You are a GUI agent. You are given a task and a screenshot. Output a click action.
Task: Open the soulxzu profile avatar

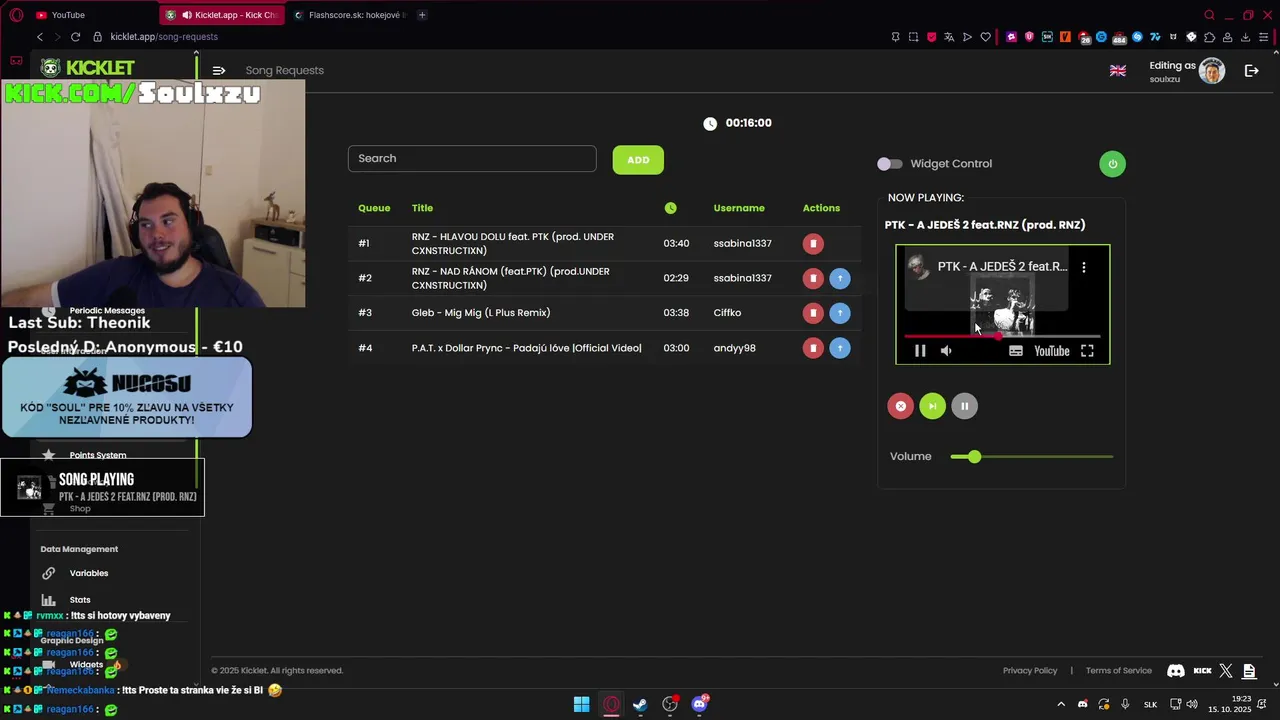tap(1212, 71)
